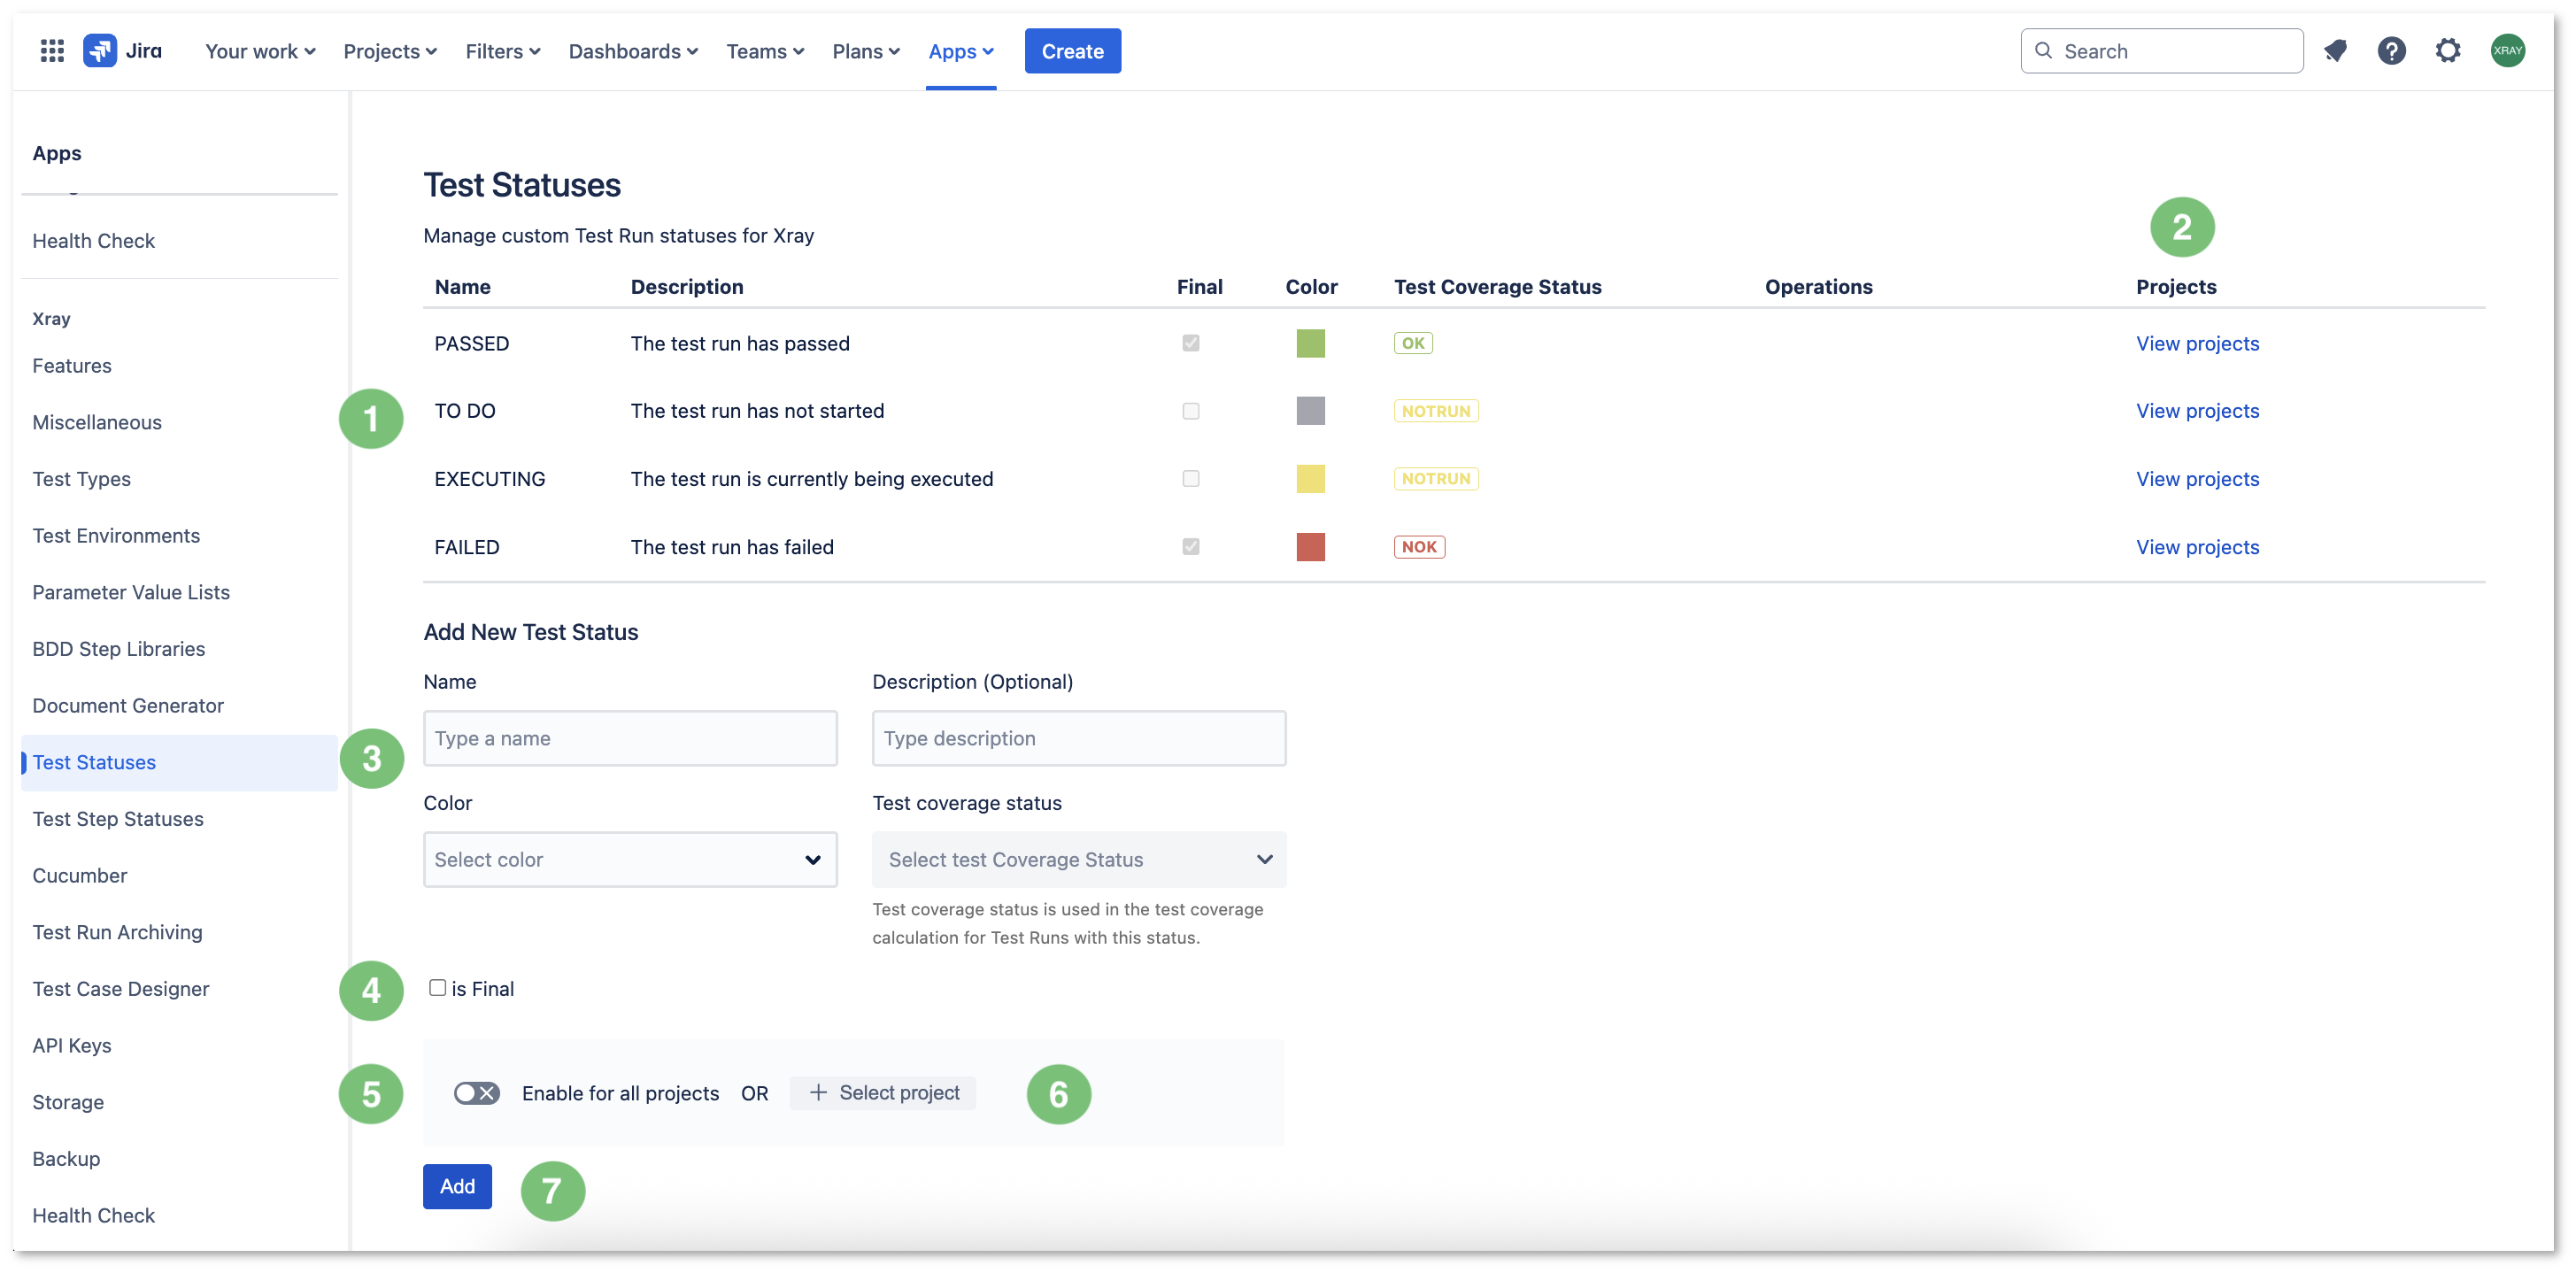Click the EXECUTING status name

[490, 479]
